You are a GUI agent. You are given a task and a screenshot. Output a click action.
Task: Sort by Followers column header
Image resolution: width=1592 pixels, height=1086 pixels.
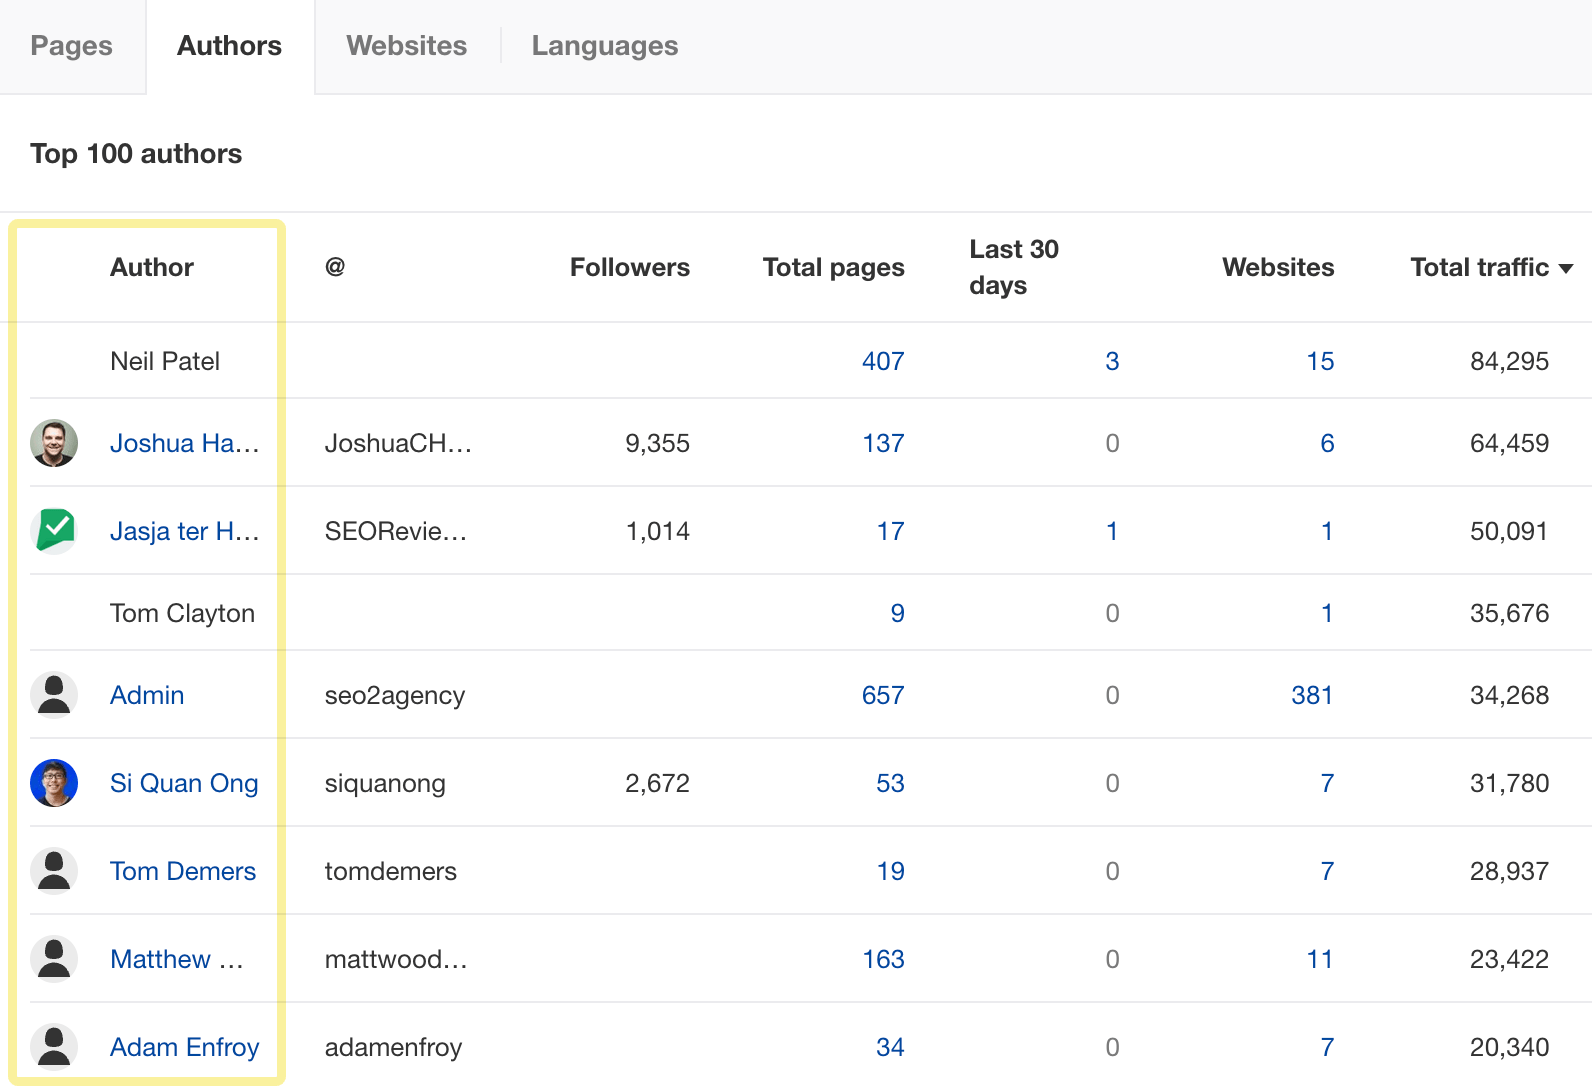[x=630, y=267]
